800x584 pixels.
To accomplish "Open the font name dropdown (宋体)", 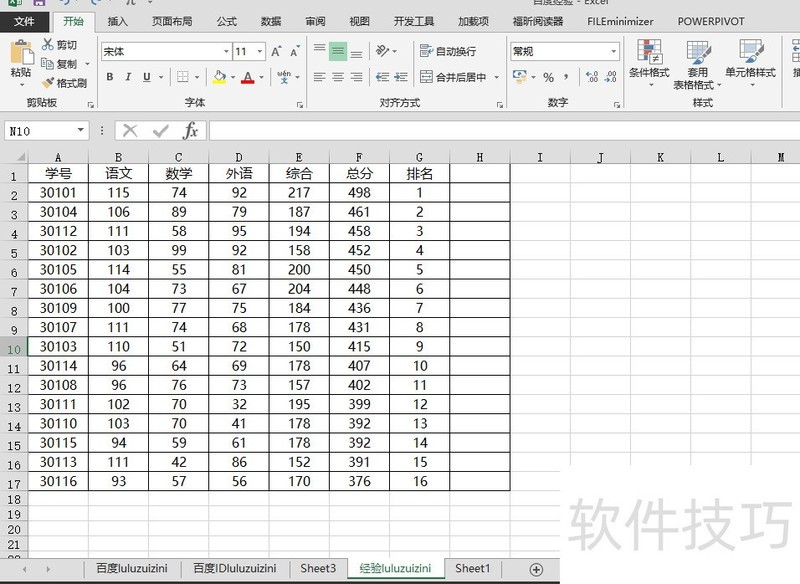I will coord(226,52).
